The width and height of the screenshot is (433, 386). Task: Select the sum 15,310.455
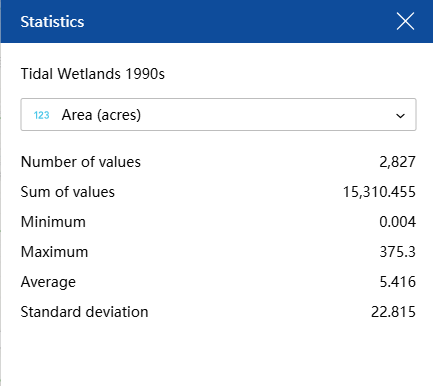point(379,192)
